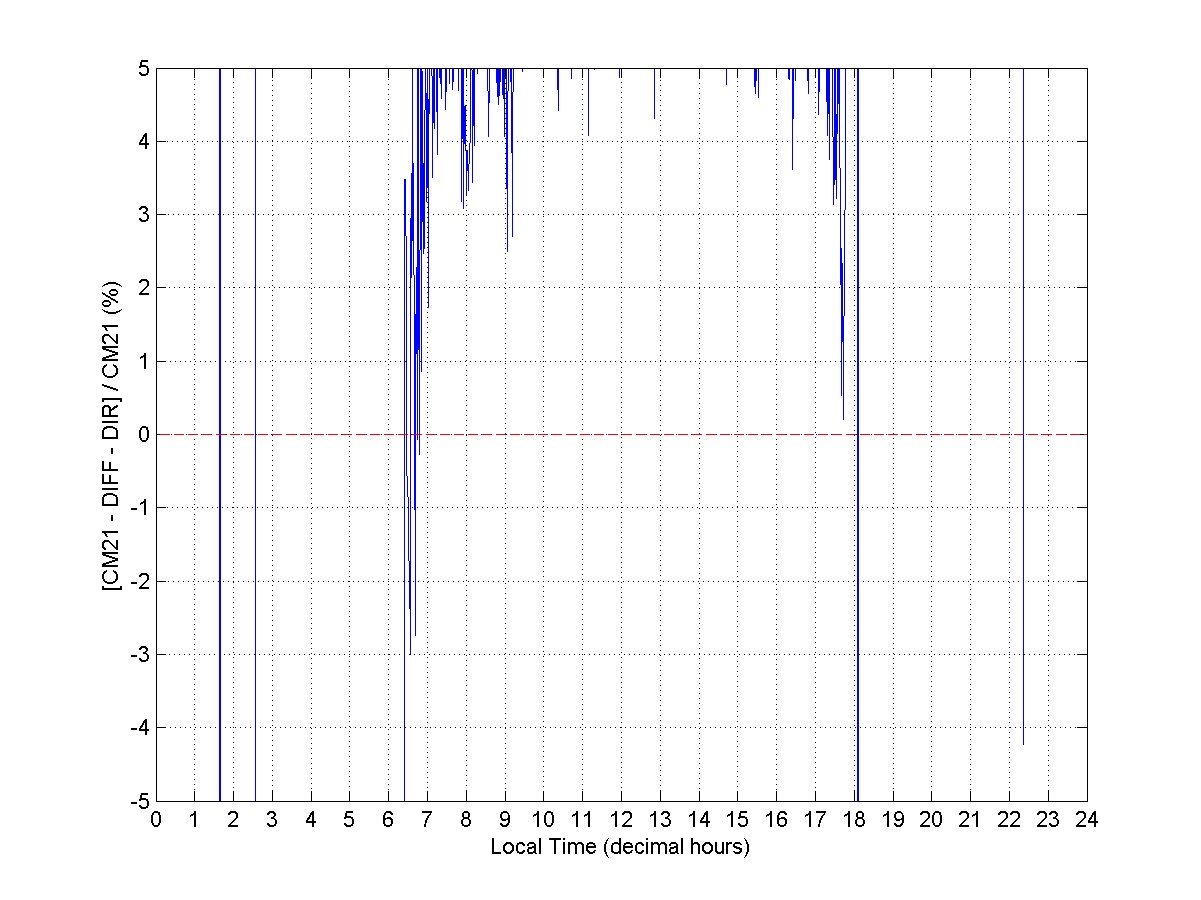Select the blue vertical line at 18 hours

857,600
